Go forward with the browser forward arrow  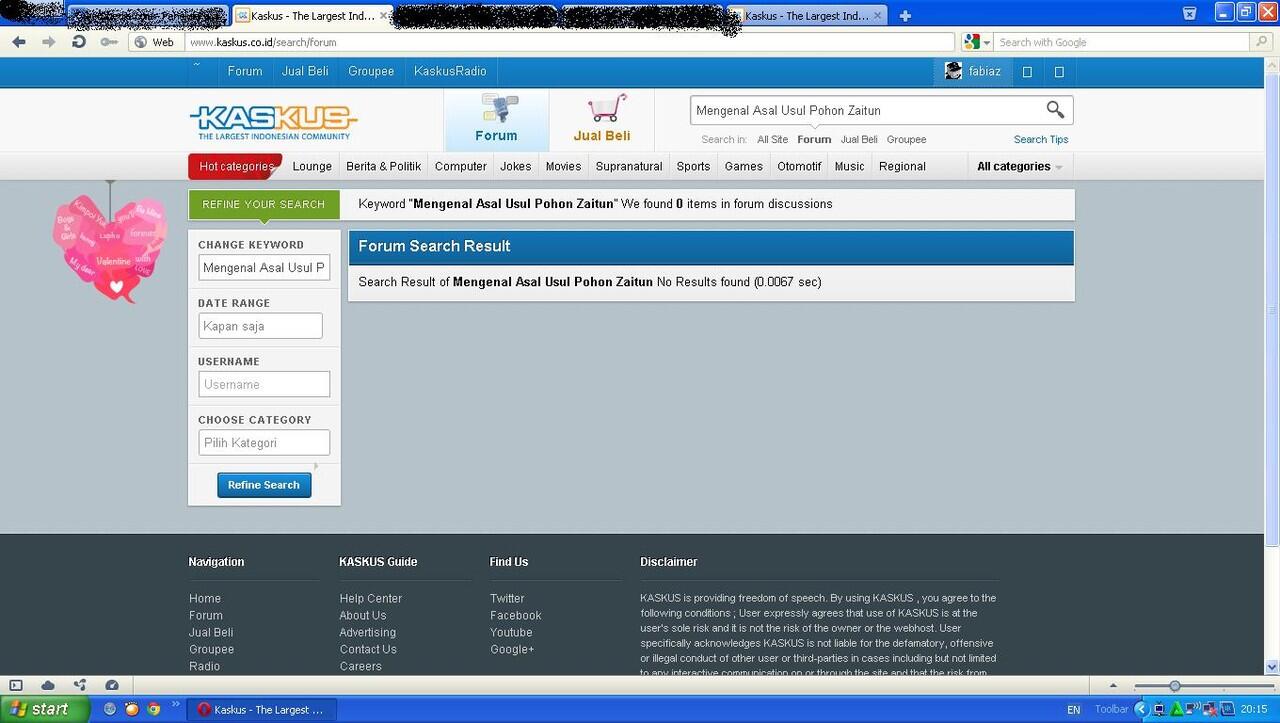(48, 42)
